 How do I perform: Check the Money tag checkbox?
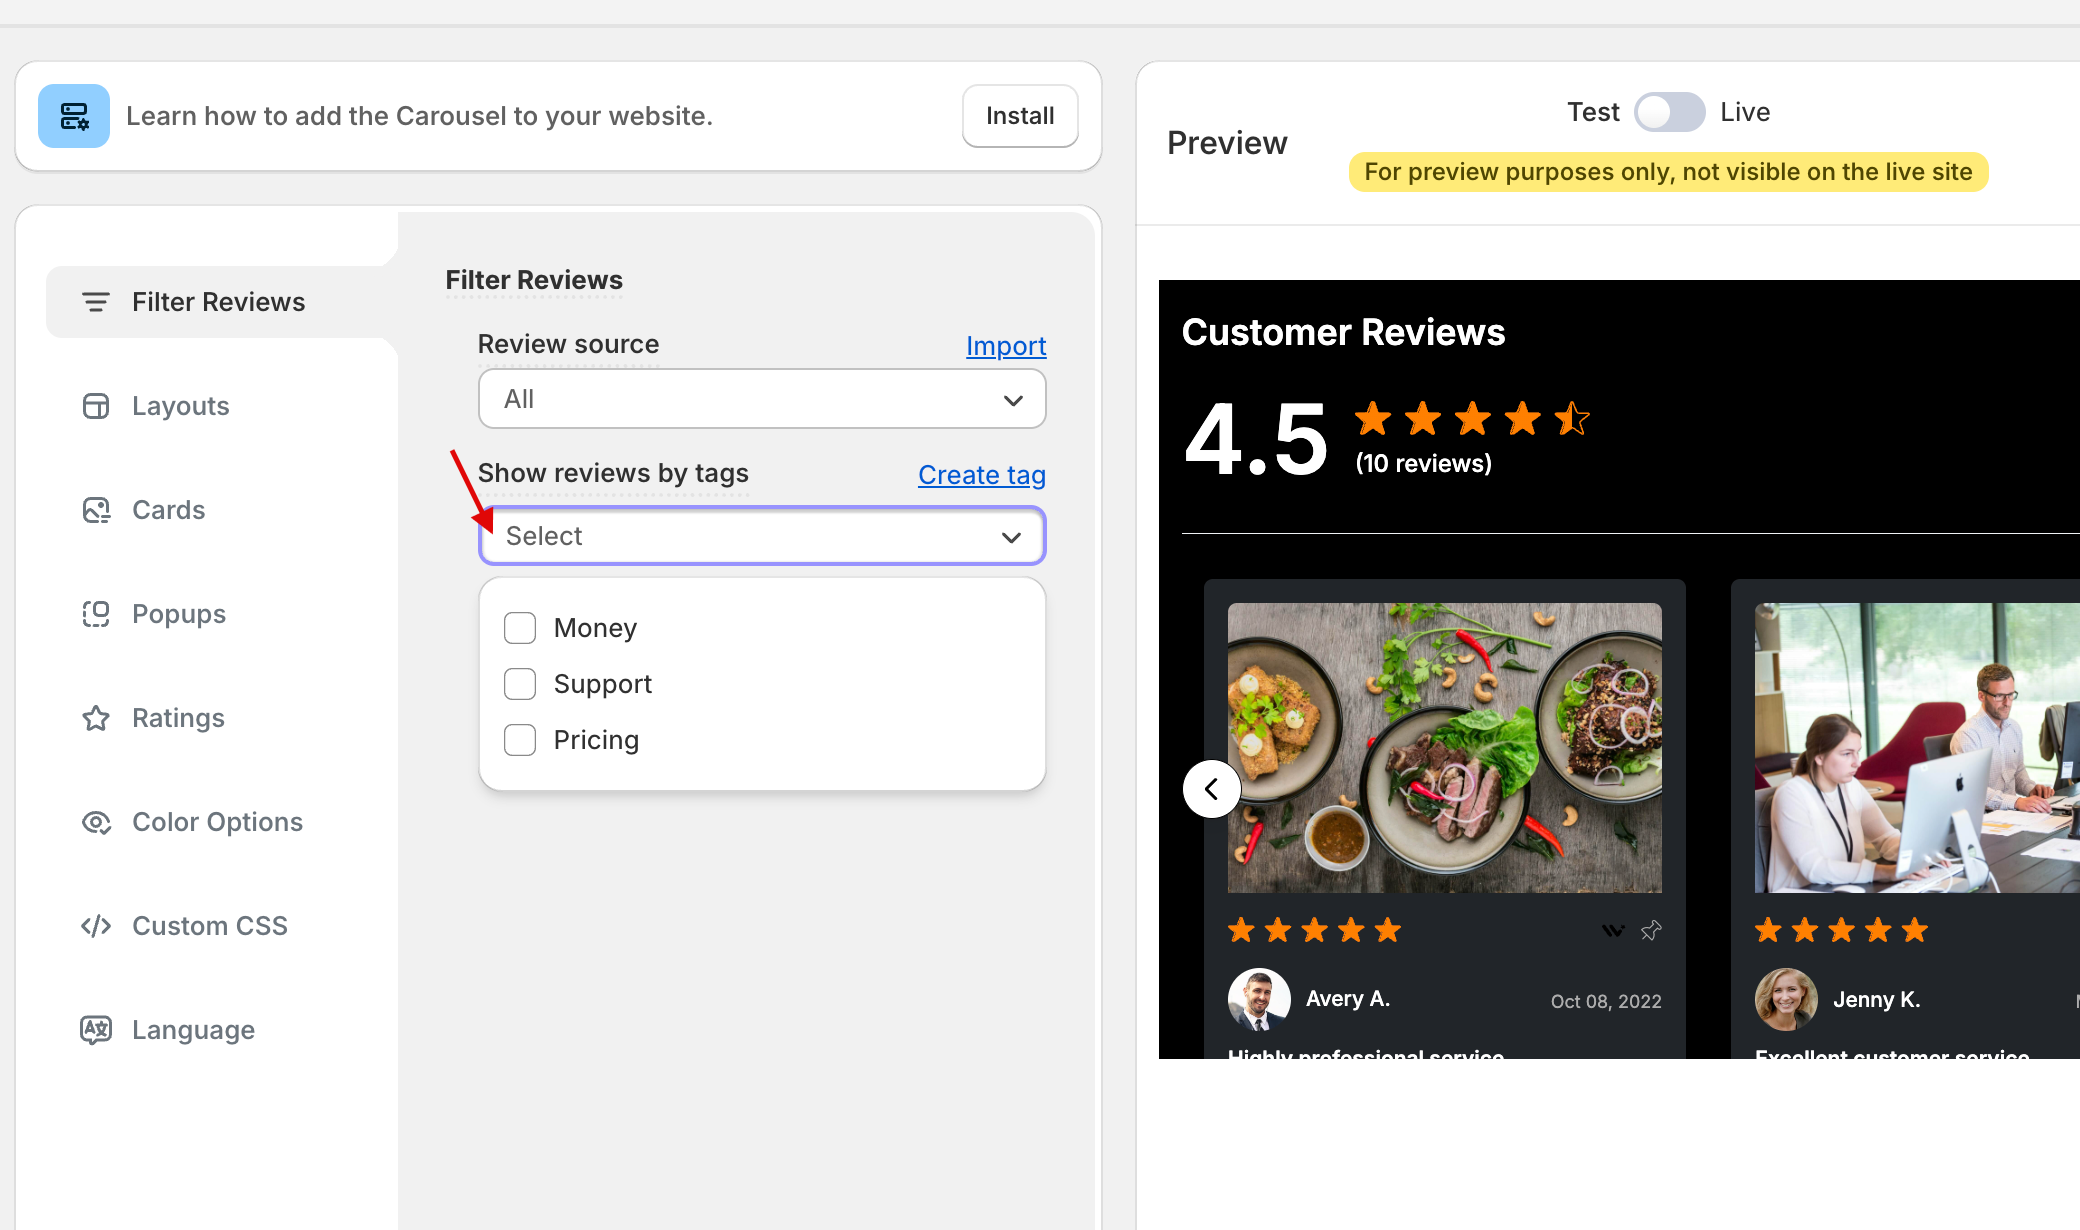click(520, 628)
